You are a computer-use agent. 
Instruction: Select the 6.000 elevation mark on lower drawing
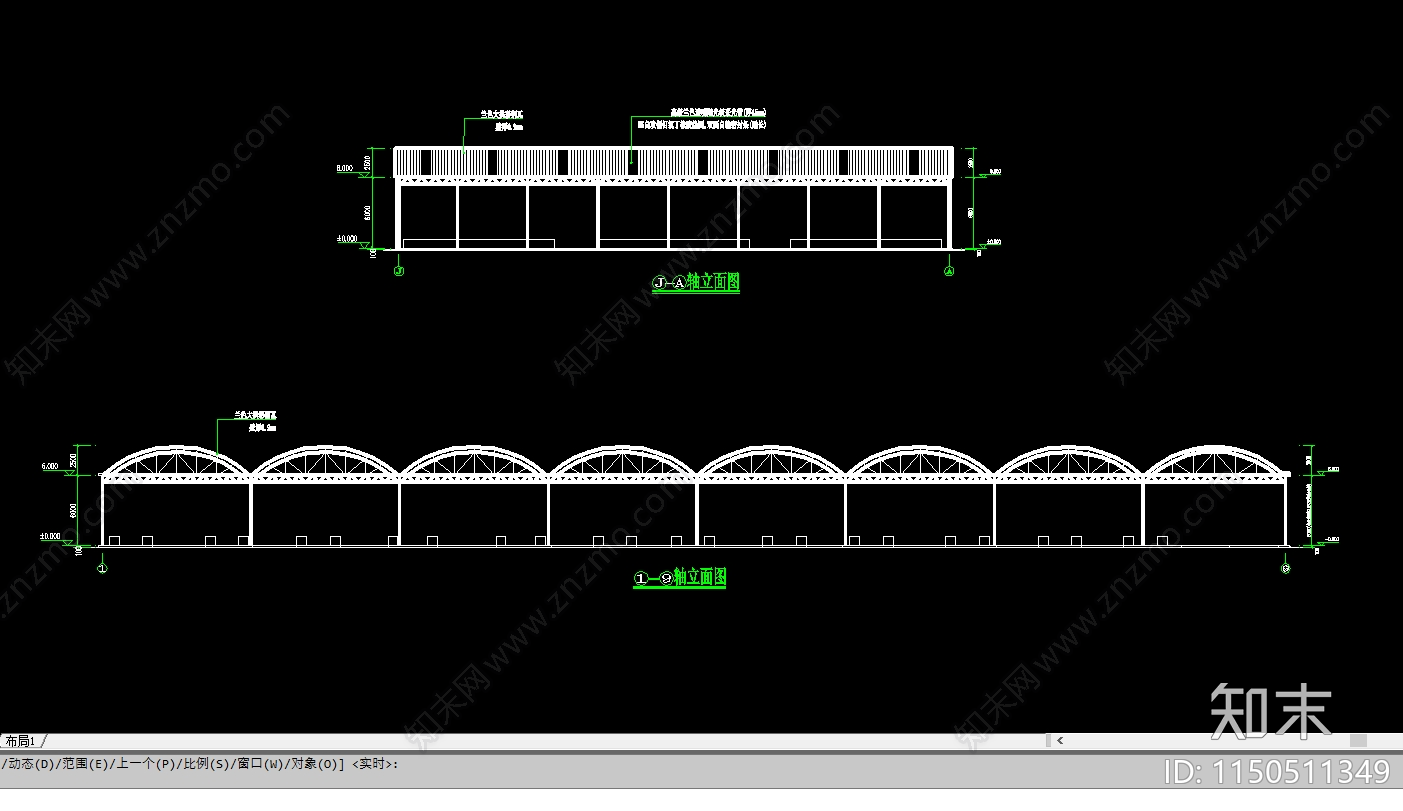[51, 468]
